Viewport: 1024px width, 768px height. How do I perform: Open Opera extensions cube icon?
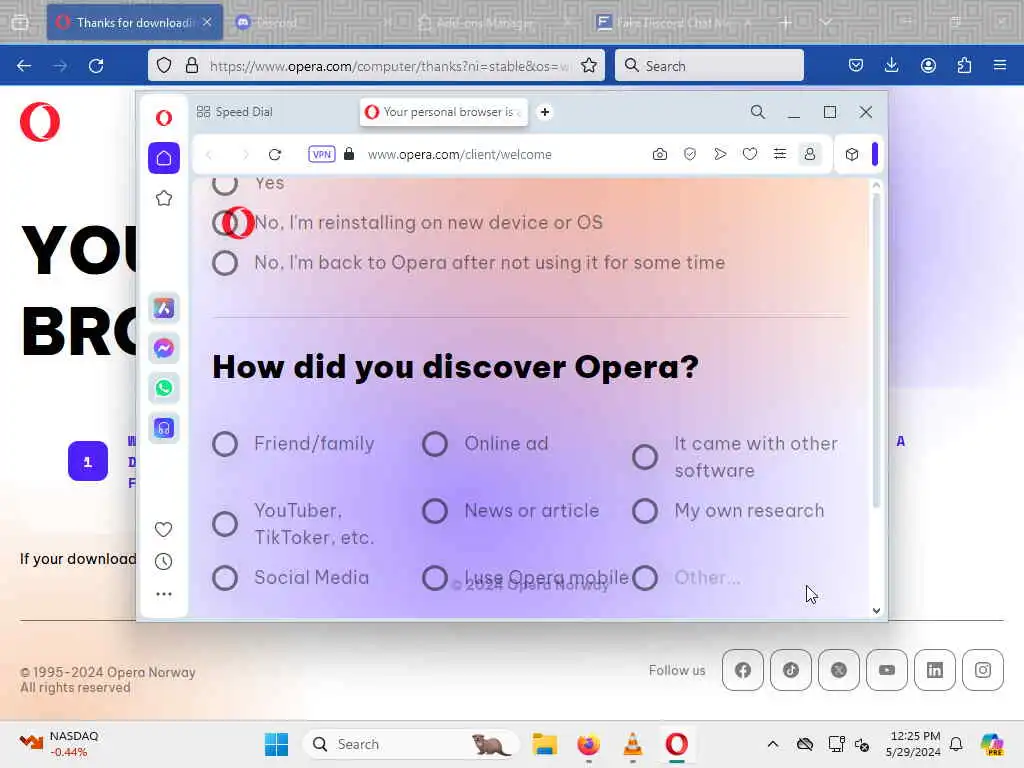pyautogui.click(x=852, y=155)
